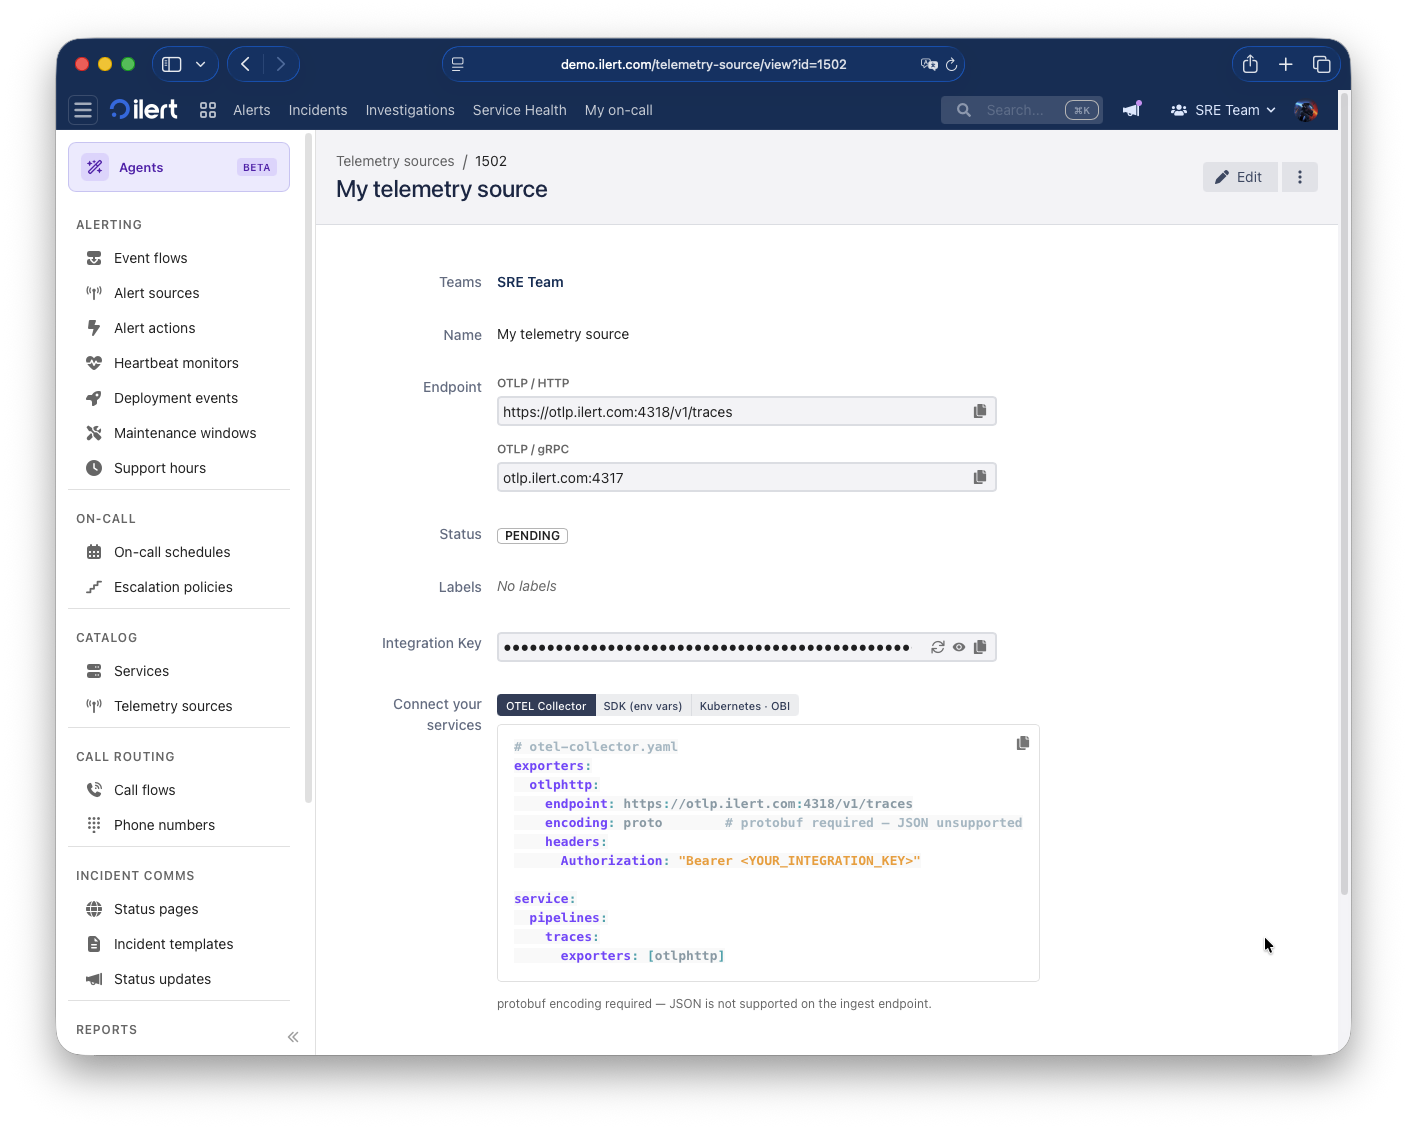
Task: Switch to the SDK (env vars) tab
Action: (643, 706)
